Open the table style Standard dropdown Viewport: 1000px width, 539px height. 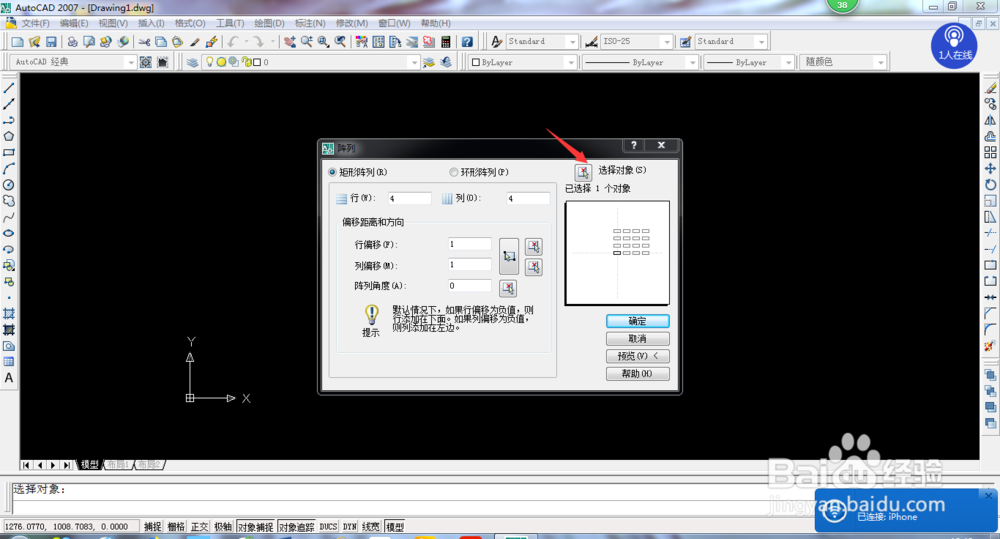tap(761, 41)
